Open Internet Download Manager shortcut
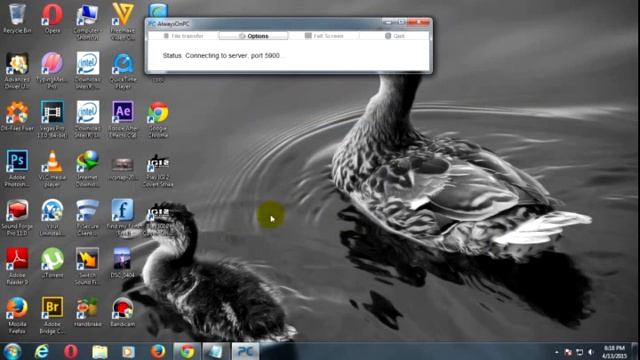Screen dimensions: 640x360 coord(87,169)
